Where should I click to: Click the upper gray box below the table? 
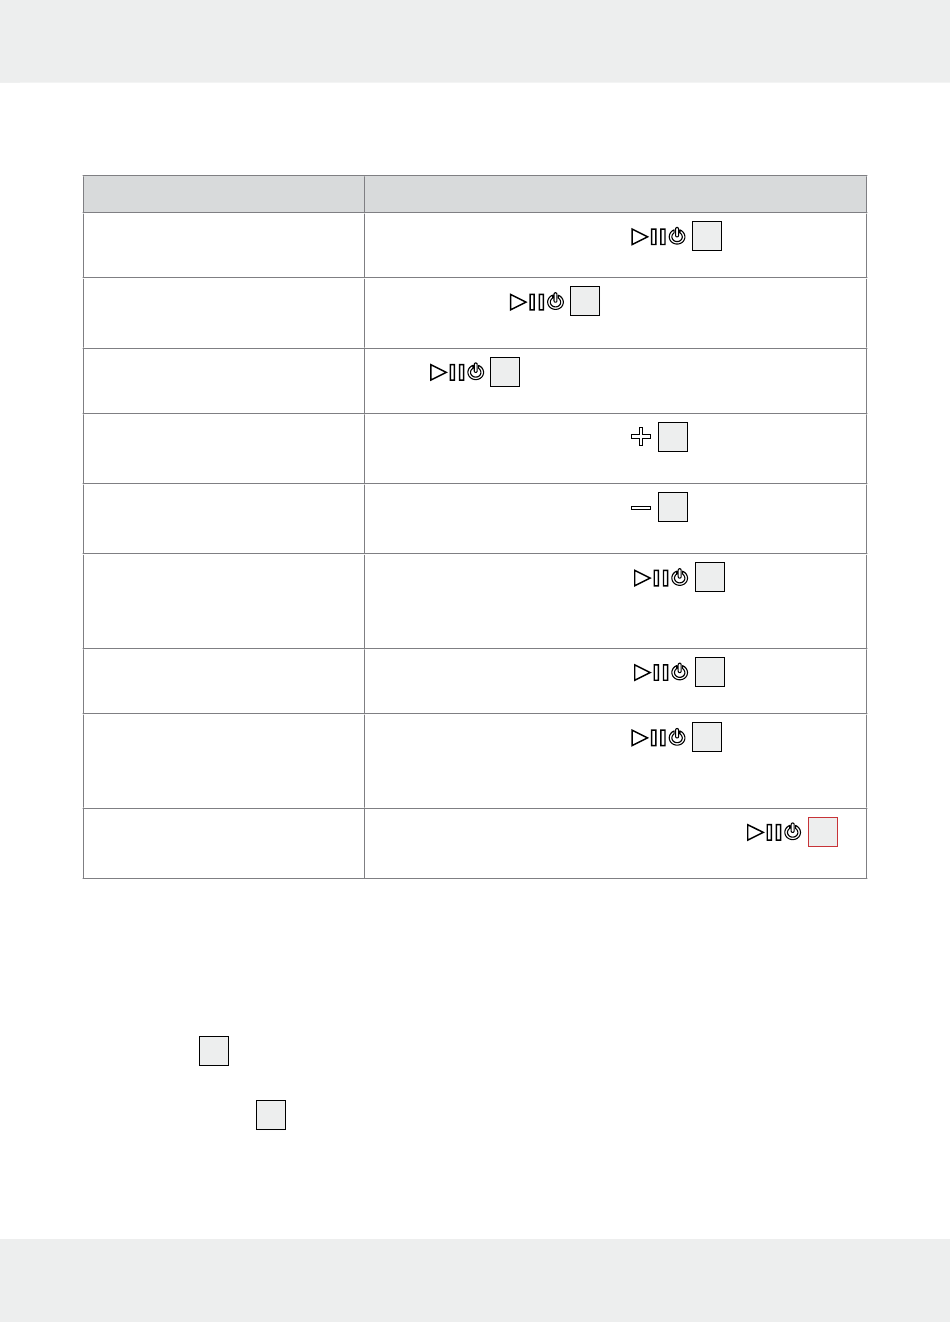214,1051
